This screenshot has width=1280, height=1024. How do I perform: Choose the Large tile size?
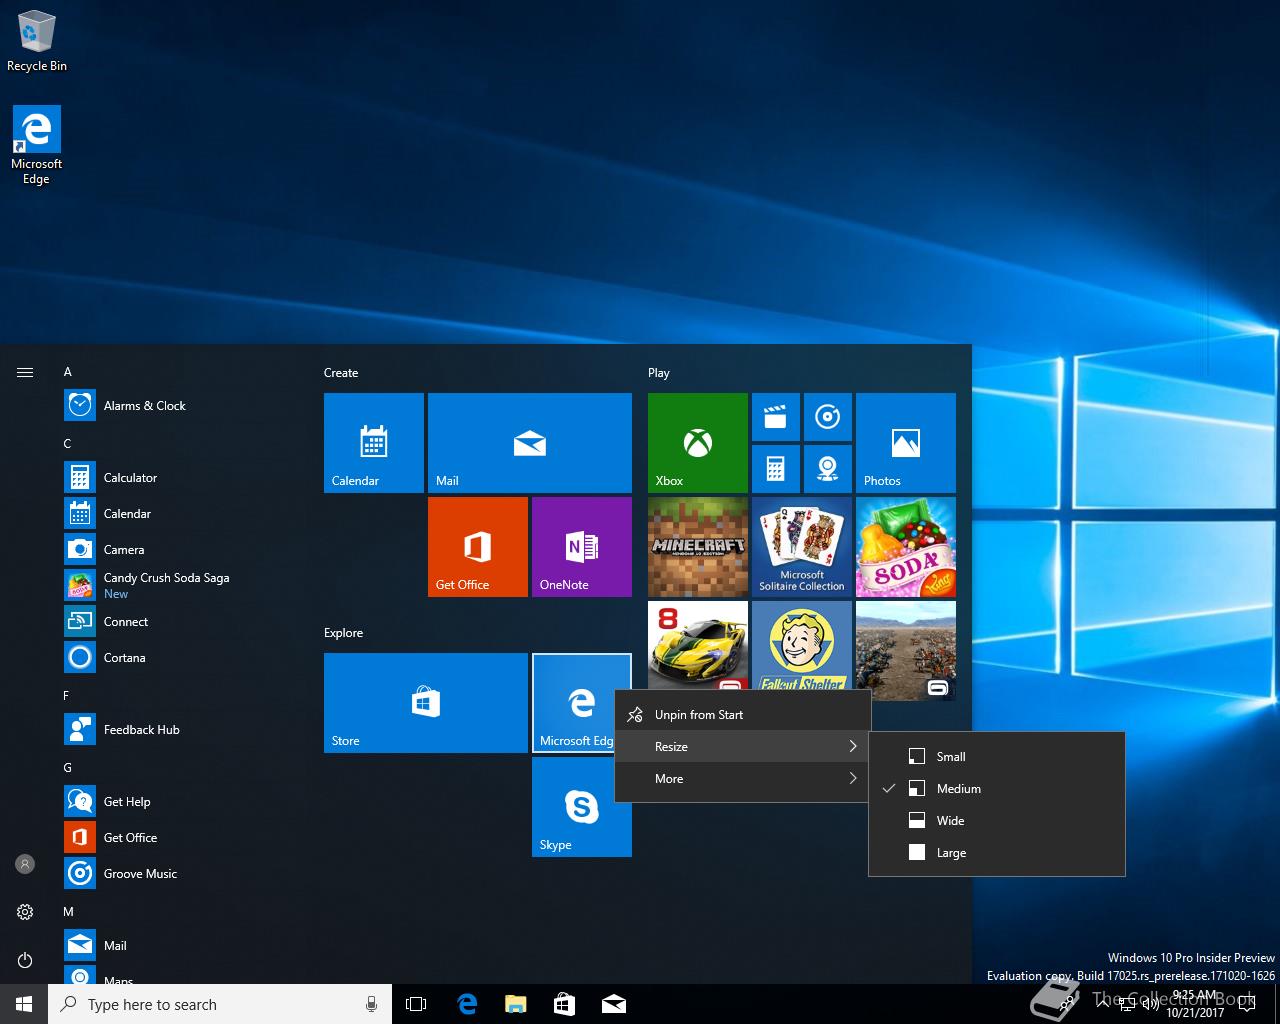997,853
